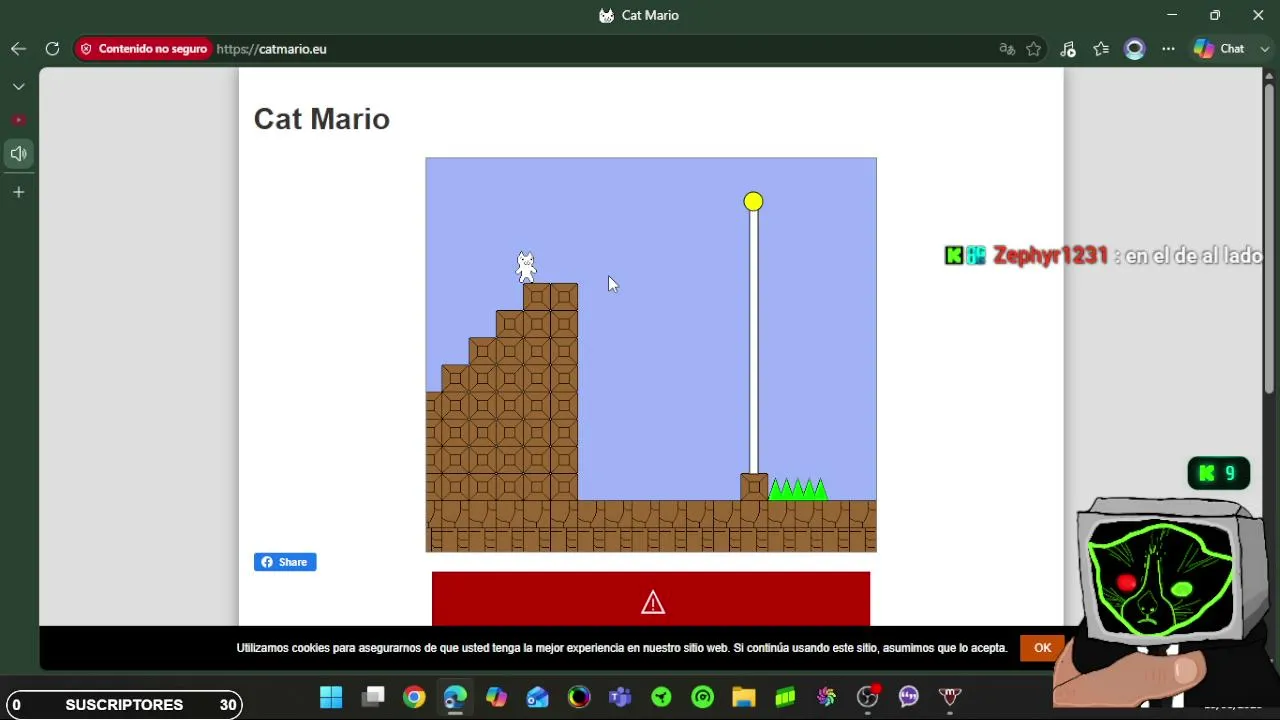Click the warning triangle in red banner
Viewport: 1280px width, 720px height.
tap(653, 602)
